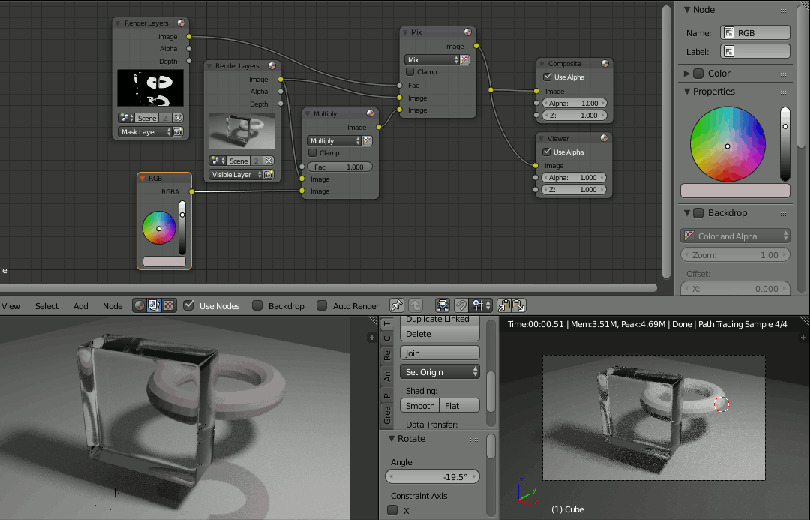Click the paste nodes clipboard icon

point(518,305)
